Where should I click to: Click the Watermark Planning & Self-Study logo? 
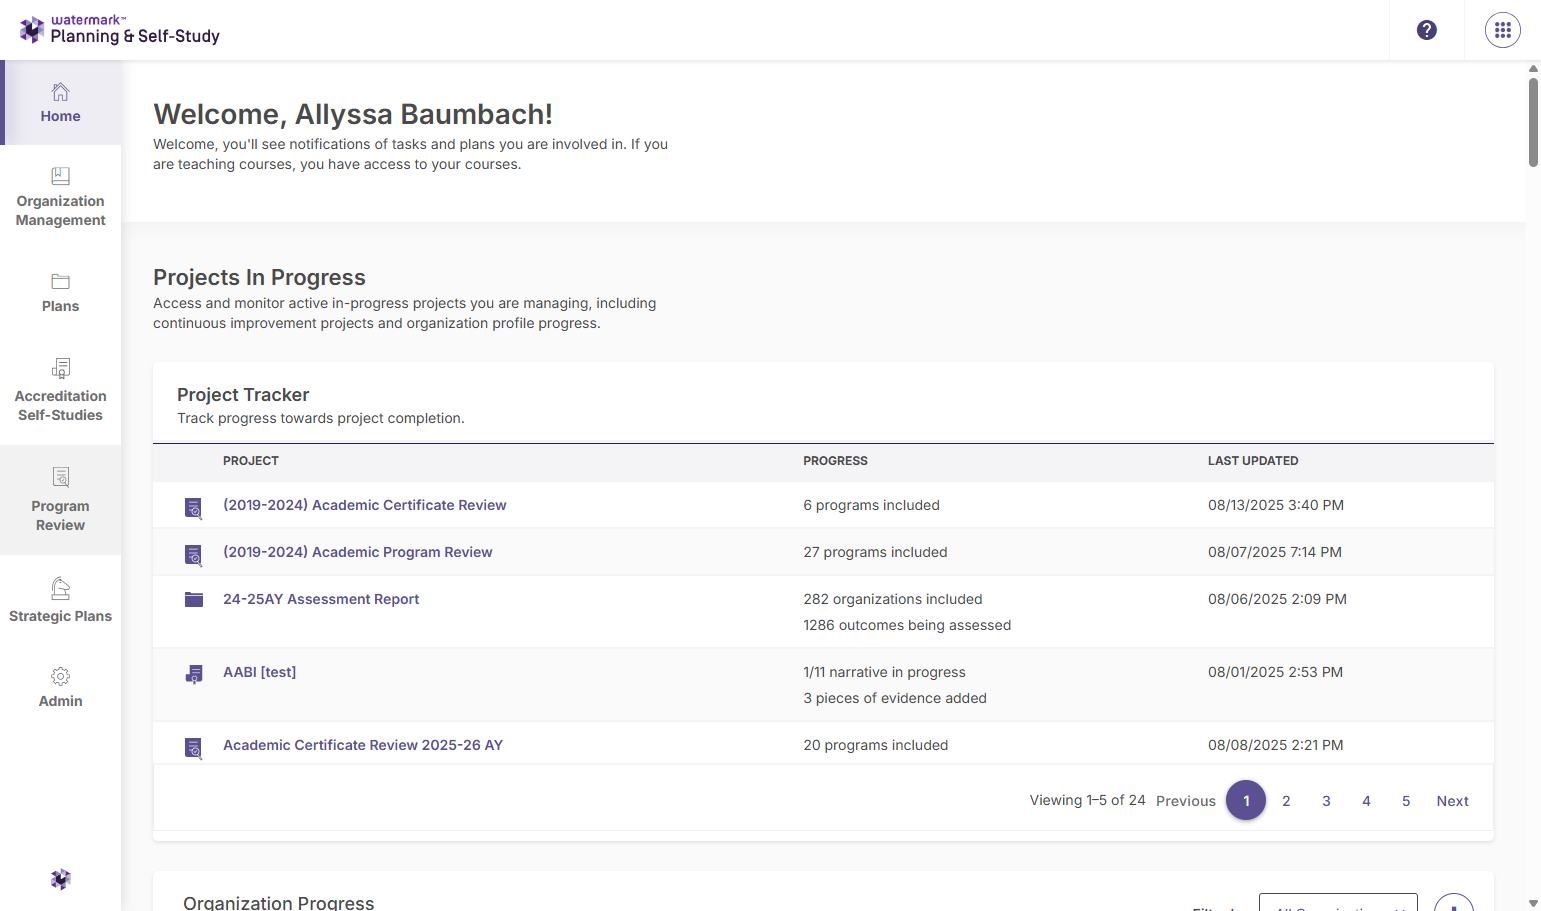[x=120, y=30]
